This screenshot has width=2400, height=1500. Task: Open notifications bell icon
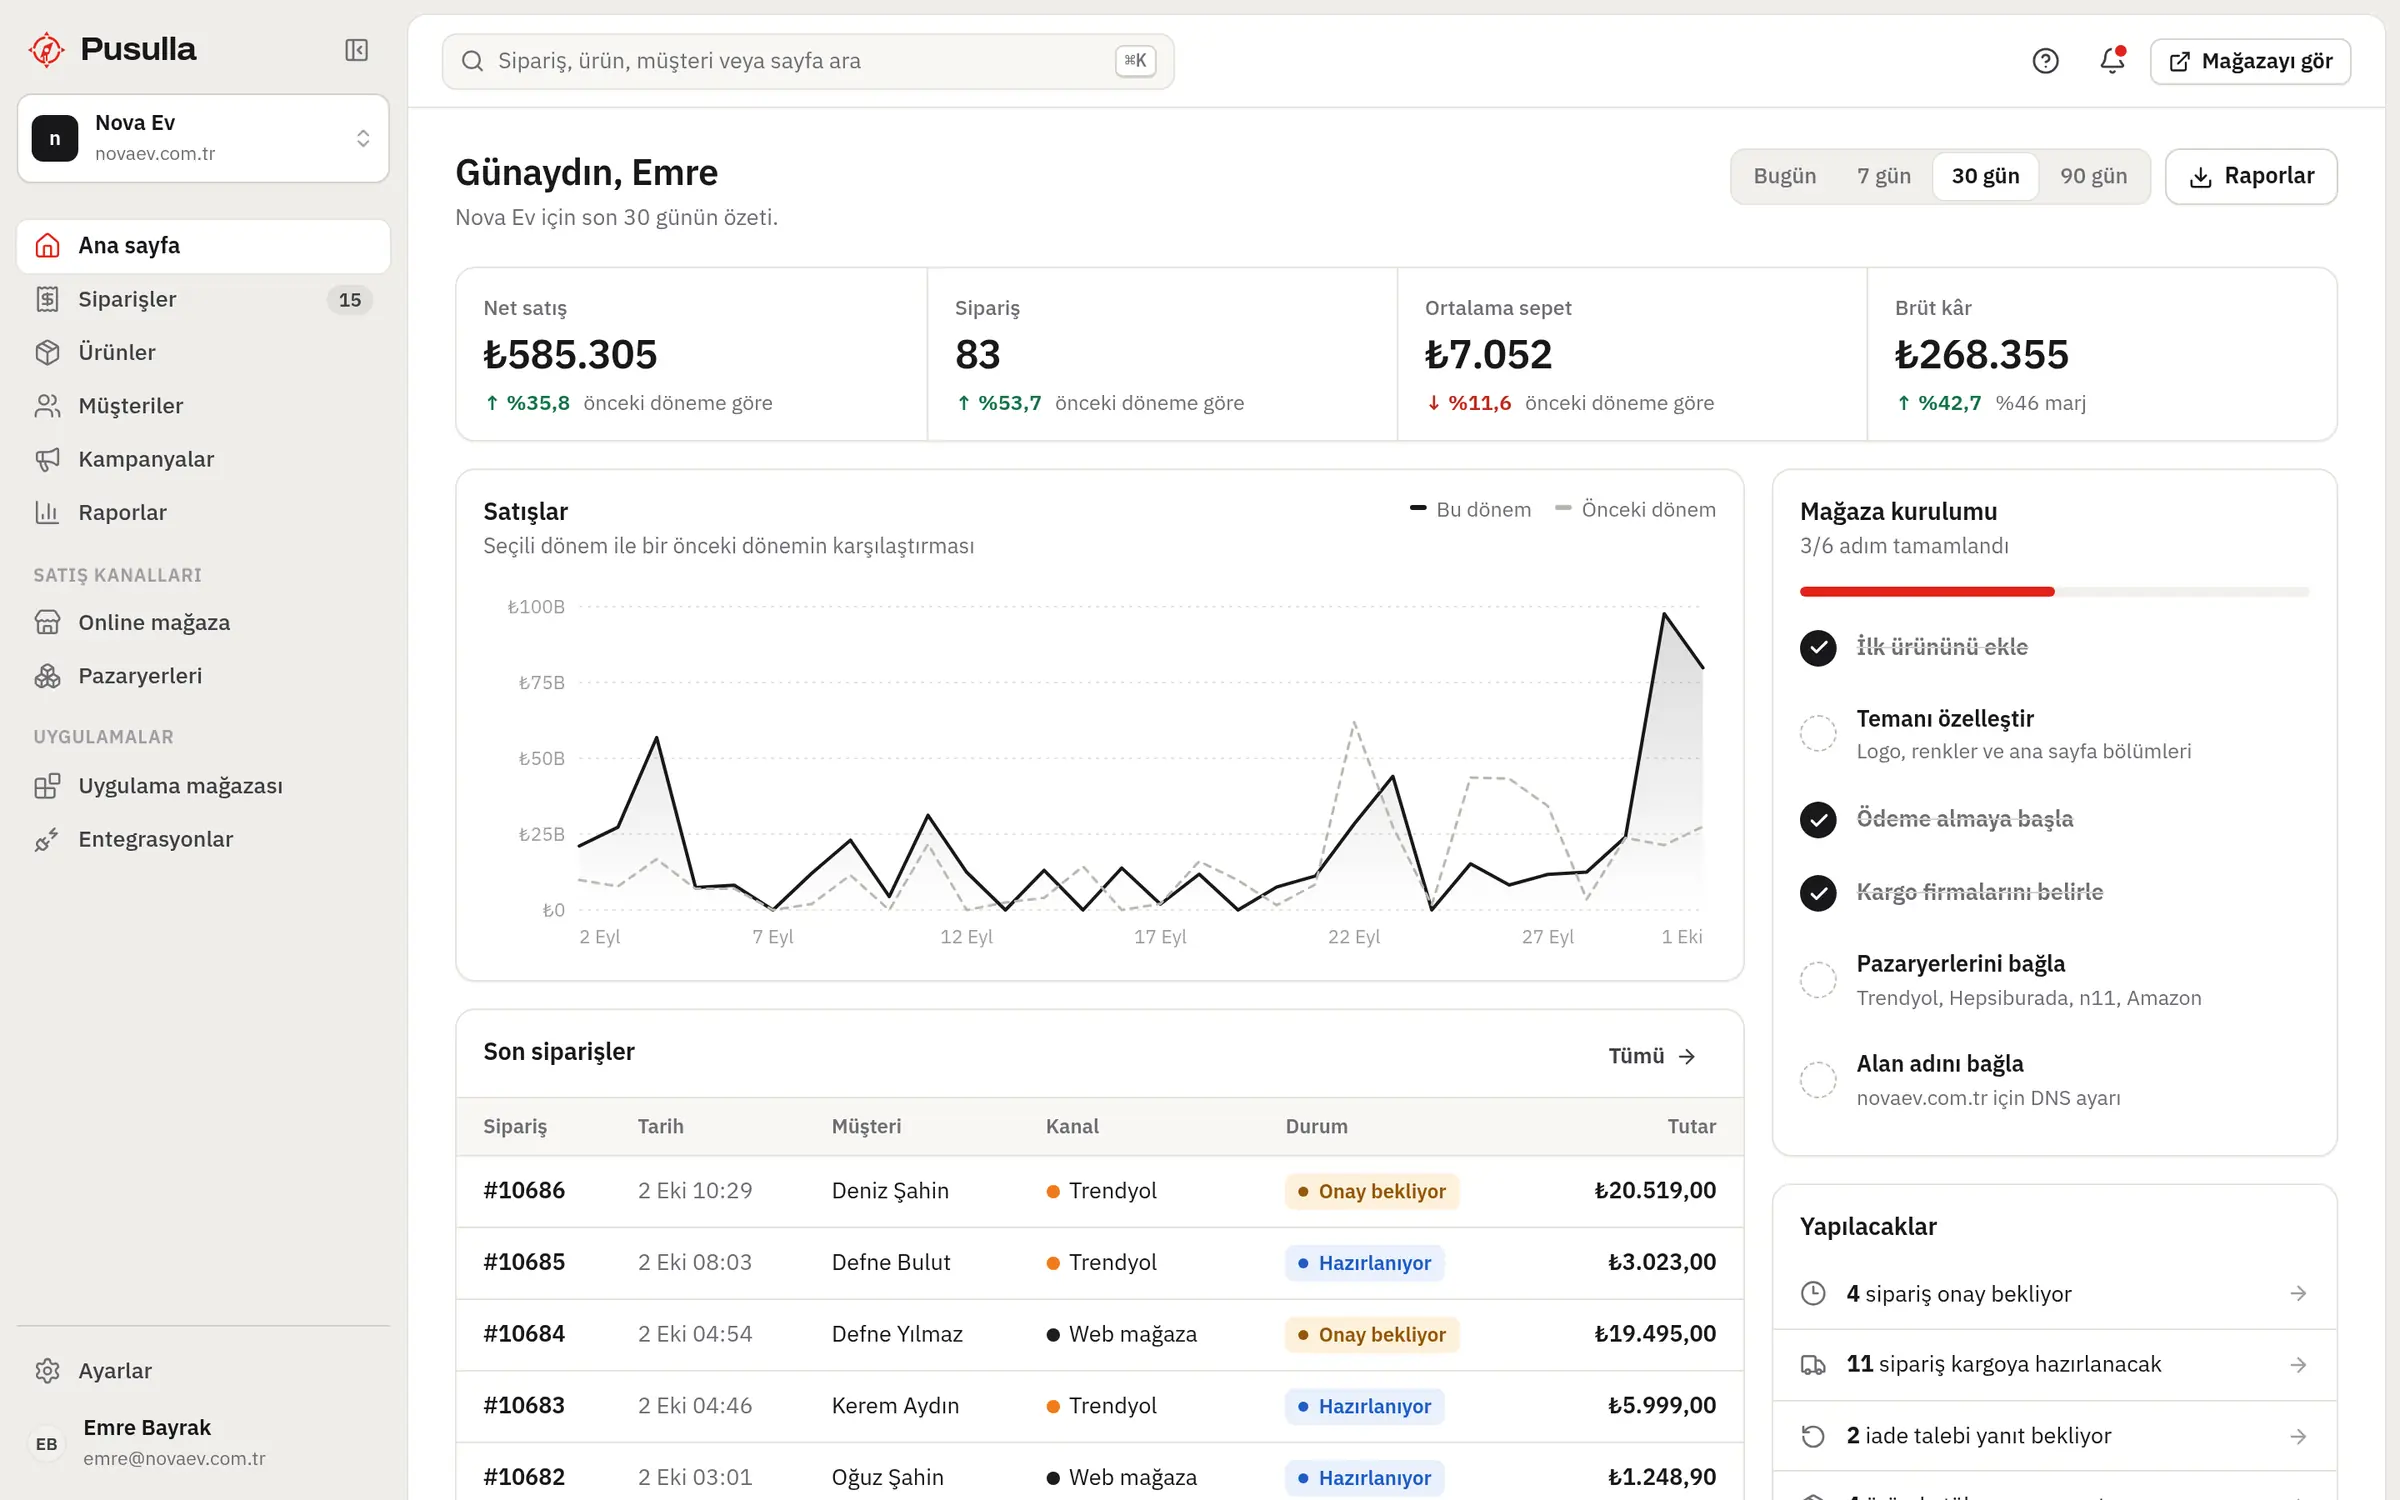click(x=2111, y=61)
